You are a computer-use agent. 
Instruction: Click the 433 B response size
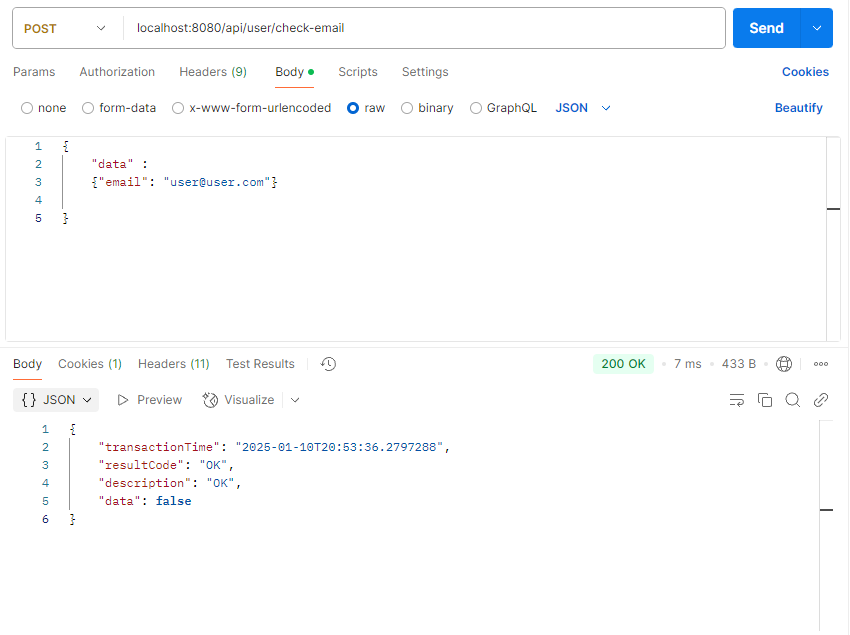click(738, 364)
